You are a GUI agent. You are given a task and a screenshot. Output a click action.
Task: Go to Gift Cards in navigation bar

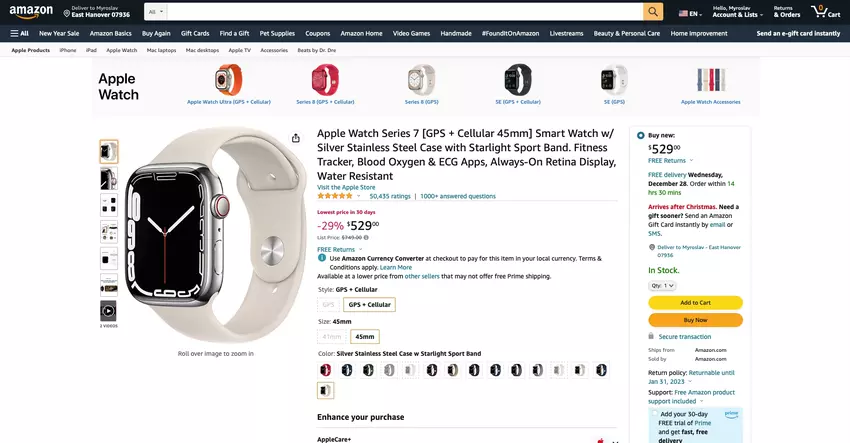point(195,33)
